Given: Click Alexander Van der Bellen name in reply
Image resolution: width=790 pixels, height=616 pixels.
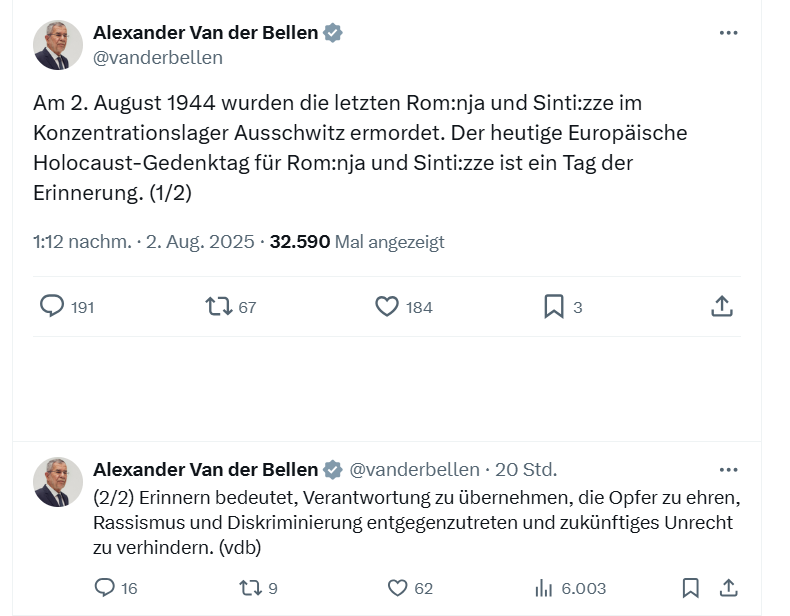Looking at the screenshot, I should [205, 469].
